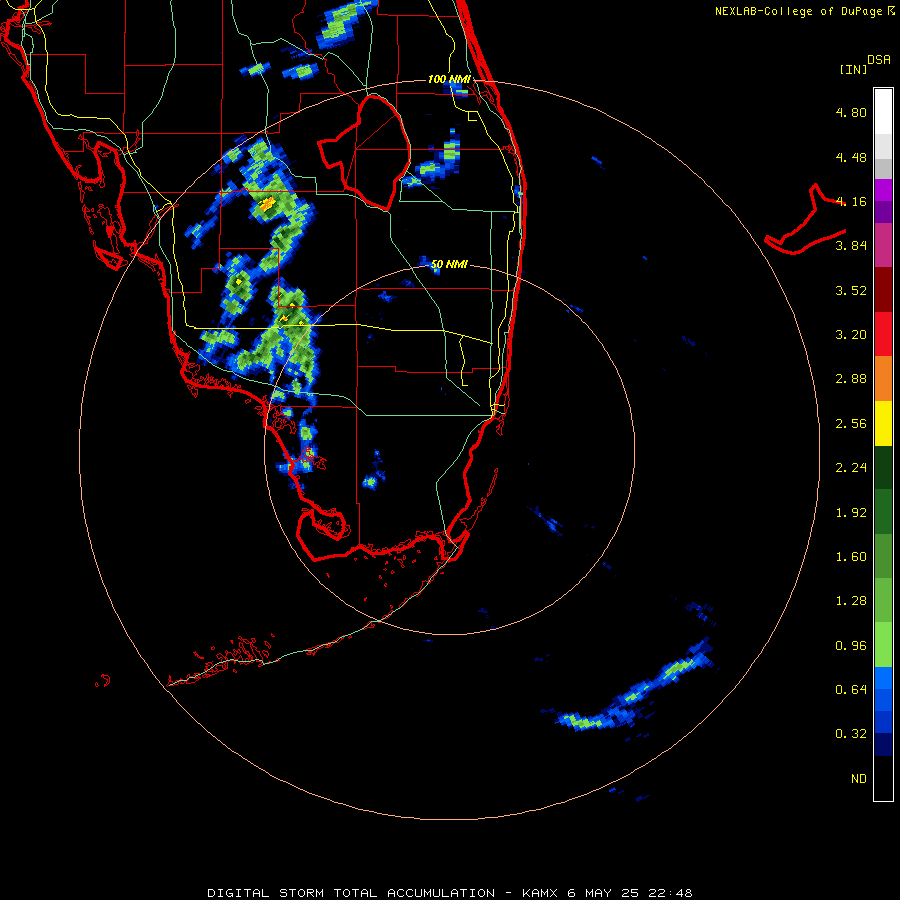
Task: Click the [IN] units label
Action: [x=853, y=69]
